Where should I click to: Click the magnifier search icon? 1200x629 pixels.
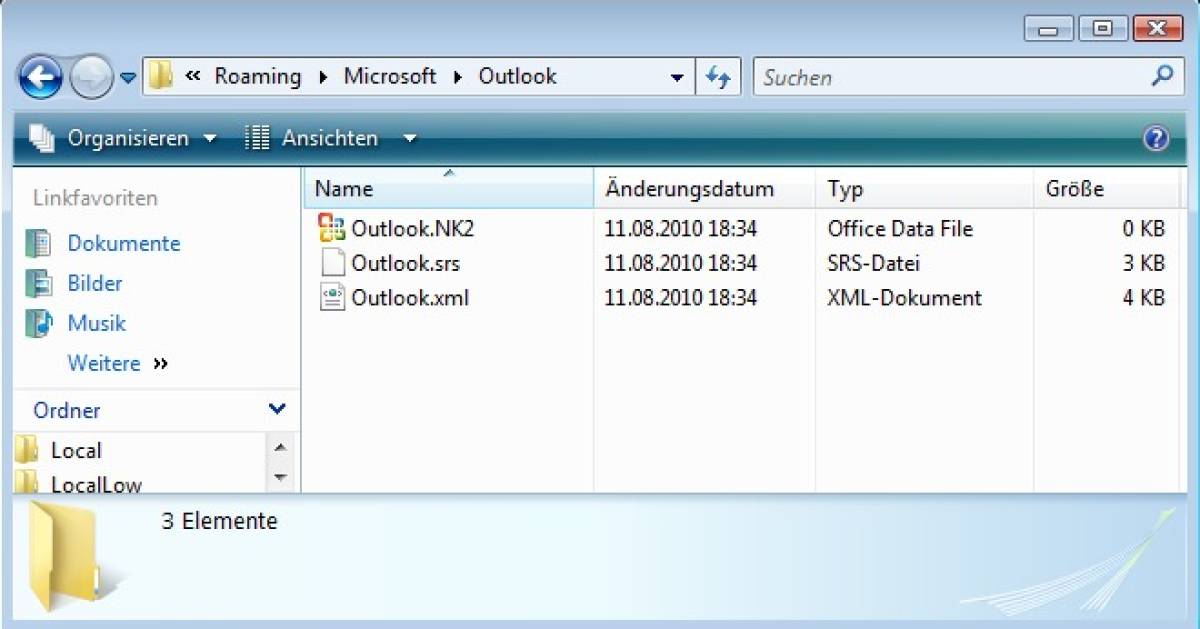1161,75
